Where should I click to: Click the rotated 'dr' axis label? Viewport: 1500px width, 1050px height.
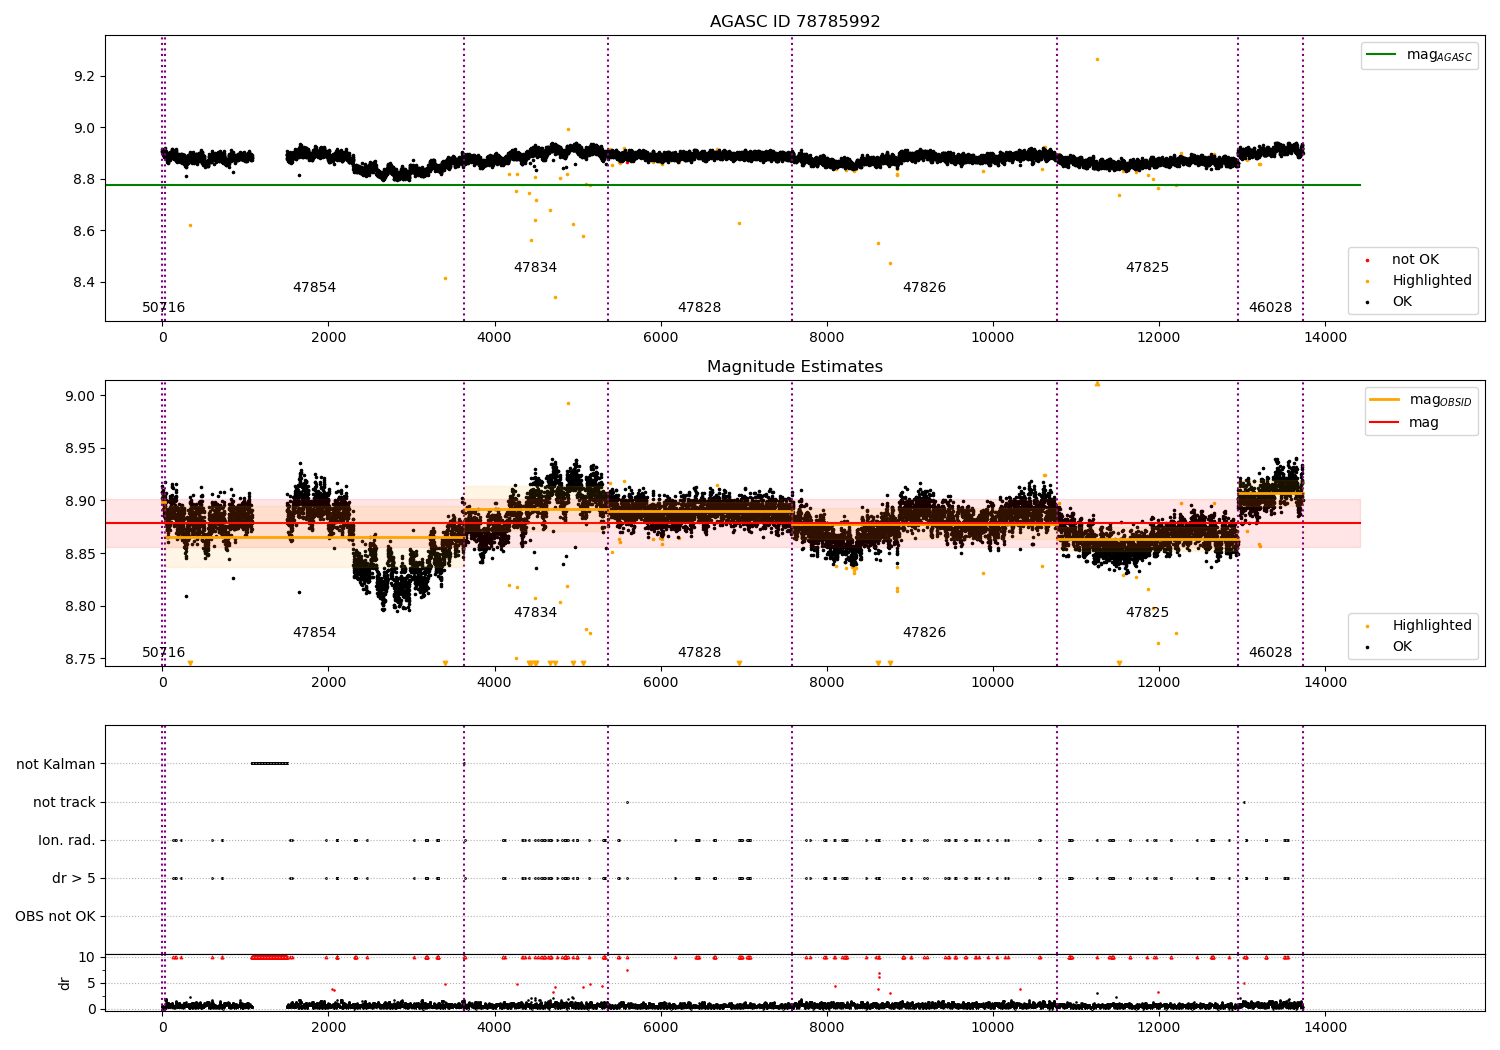(65, 983)
